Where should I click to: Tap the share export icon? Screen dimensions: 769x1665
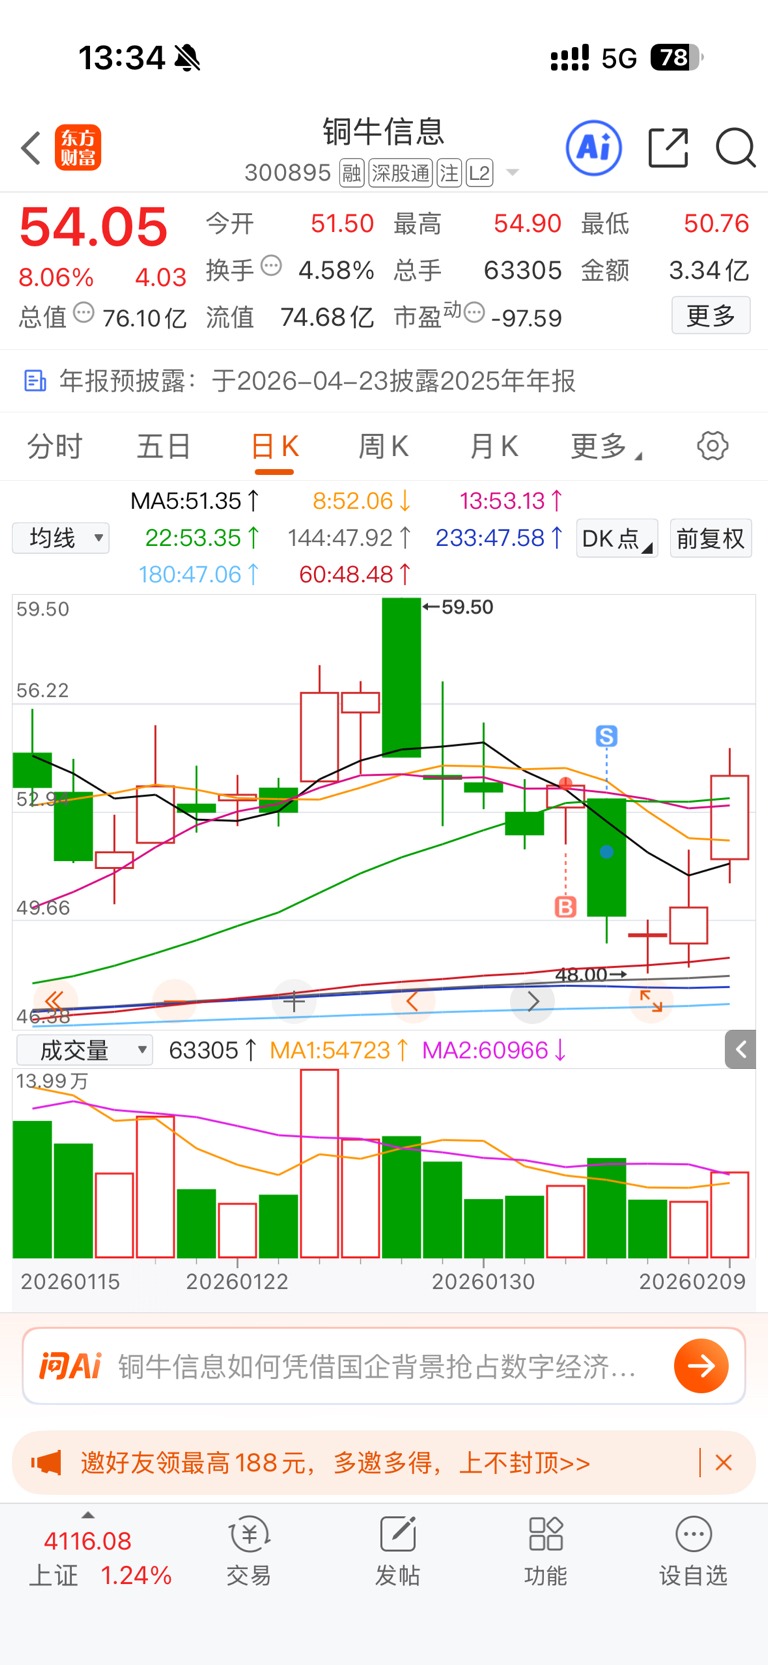point(668,148)
